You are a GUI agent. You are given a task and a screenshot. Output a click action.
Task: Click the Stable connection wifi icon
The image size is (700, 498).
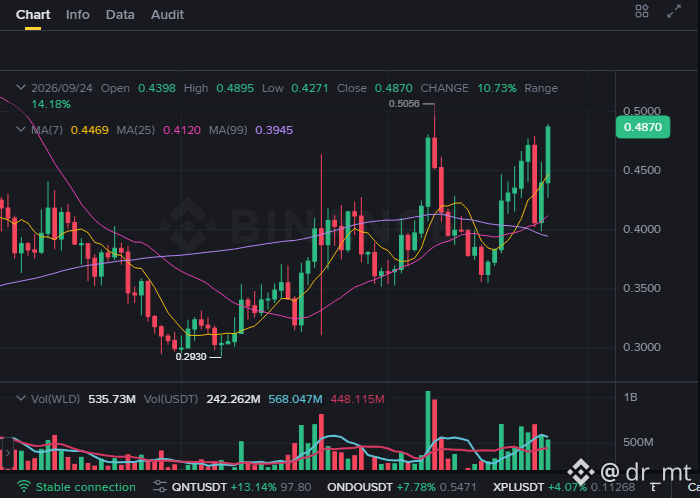(x=23, y=486)
